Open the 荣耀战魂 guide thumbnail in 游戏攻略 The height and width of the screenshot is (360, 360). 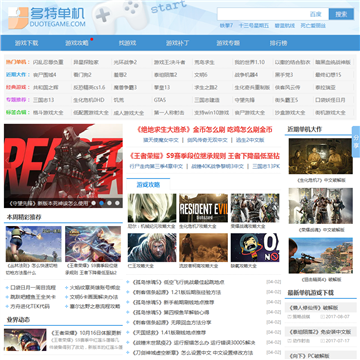[255, 208]
